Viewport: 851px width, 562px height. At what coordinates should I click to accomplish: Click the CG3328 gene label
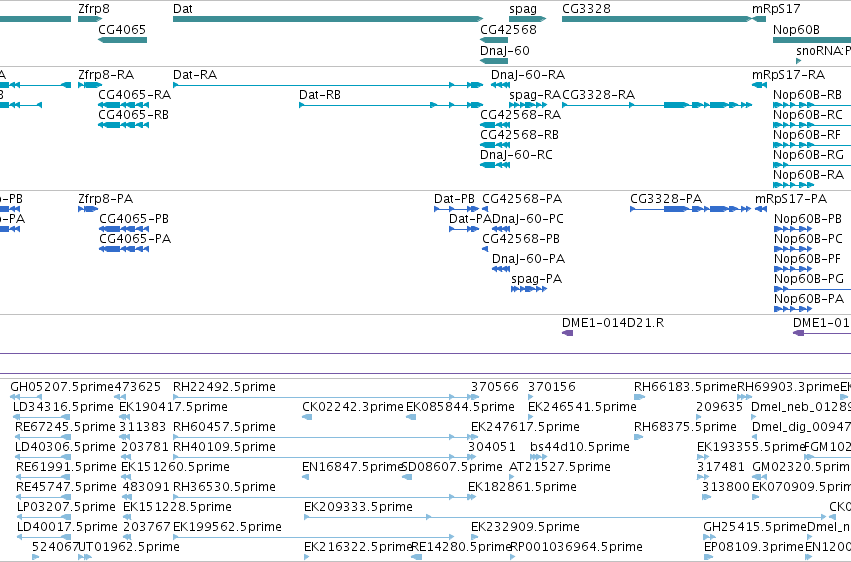pos(586,9)
